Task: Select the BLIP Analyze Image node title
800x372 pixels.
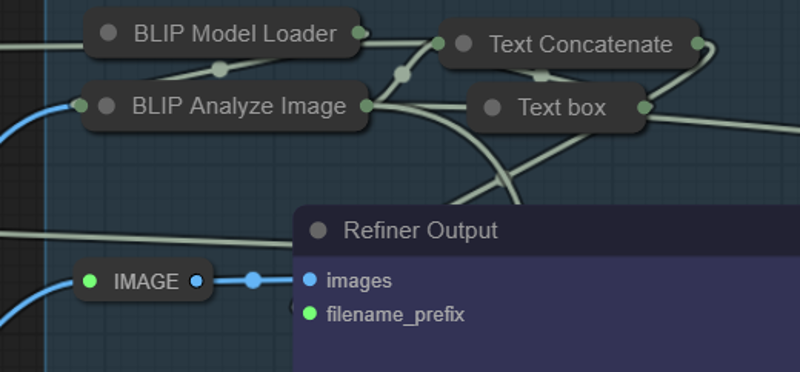Action: 239,106
